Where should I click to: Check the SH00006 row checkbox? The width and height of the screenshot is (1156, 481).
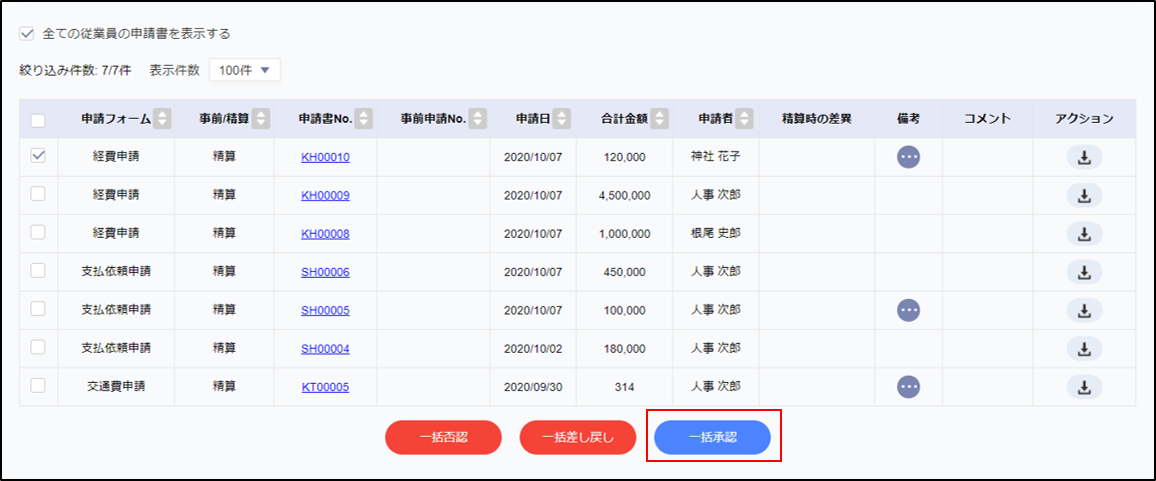[x=38, y=271]
